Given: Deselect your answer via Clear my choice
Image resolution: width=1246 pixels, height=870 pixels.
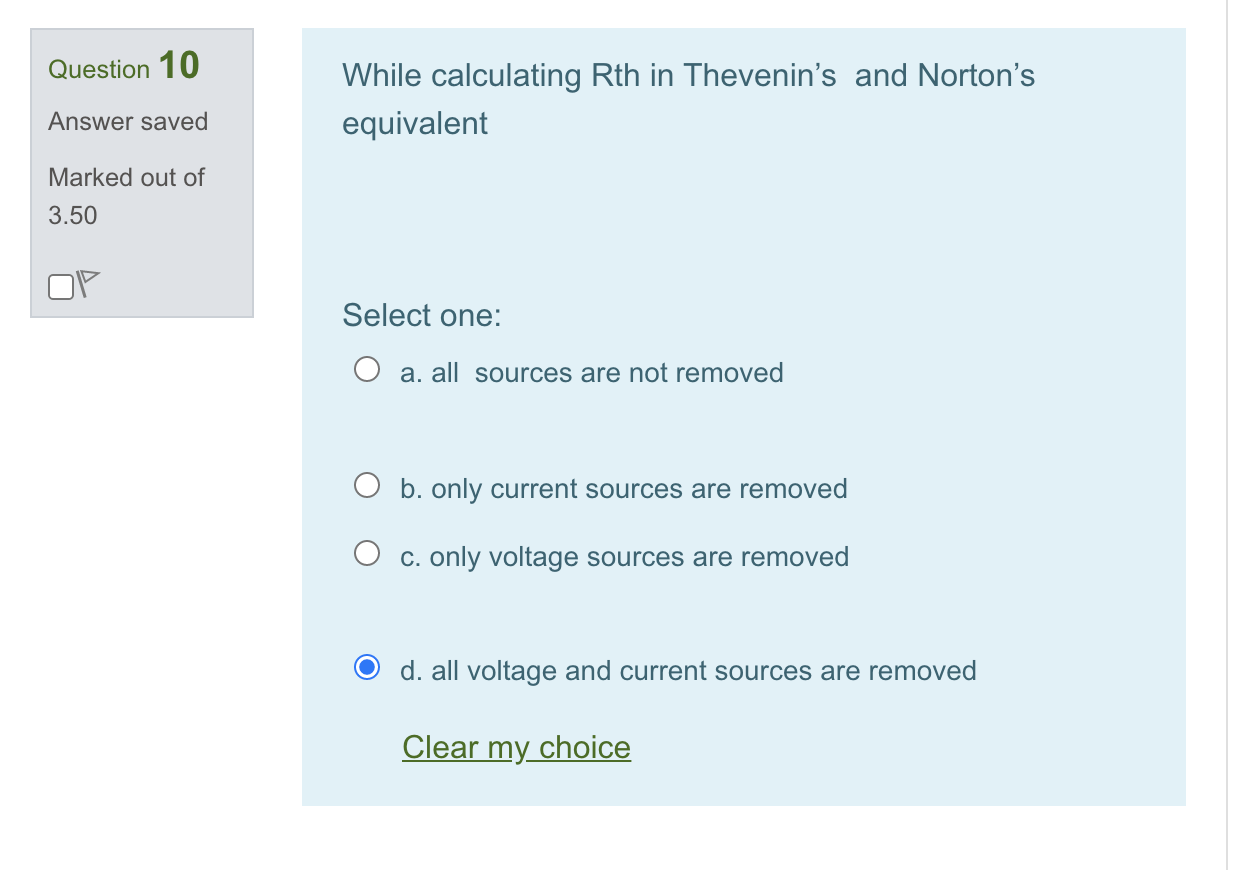Looking at the screenshot, I should coord(516,747).
